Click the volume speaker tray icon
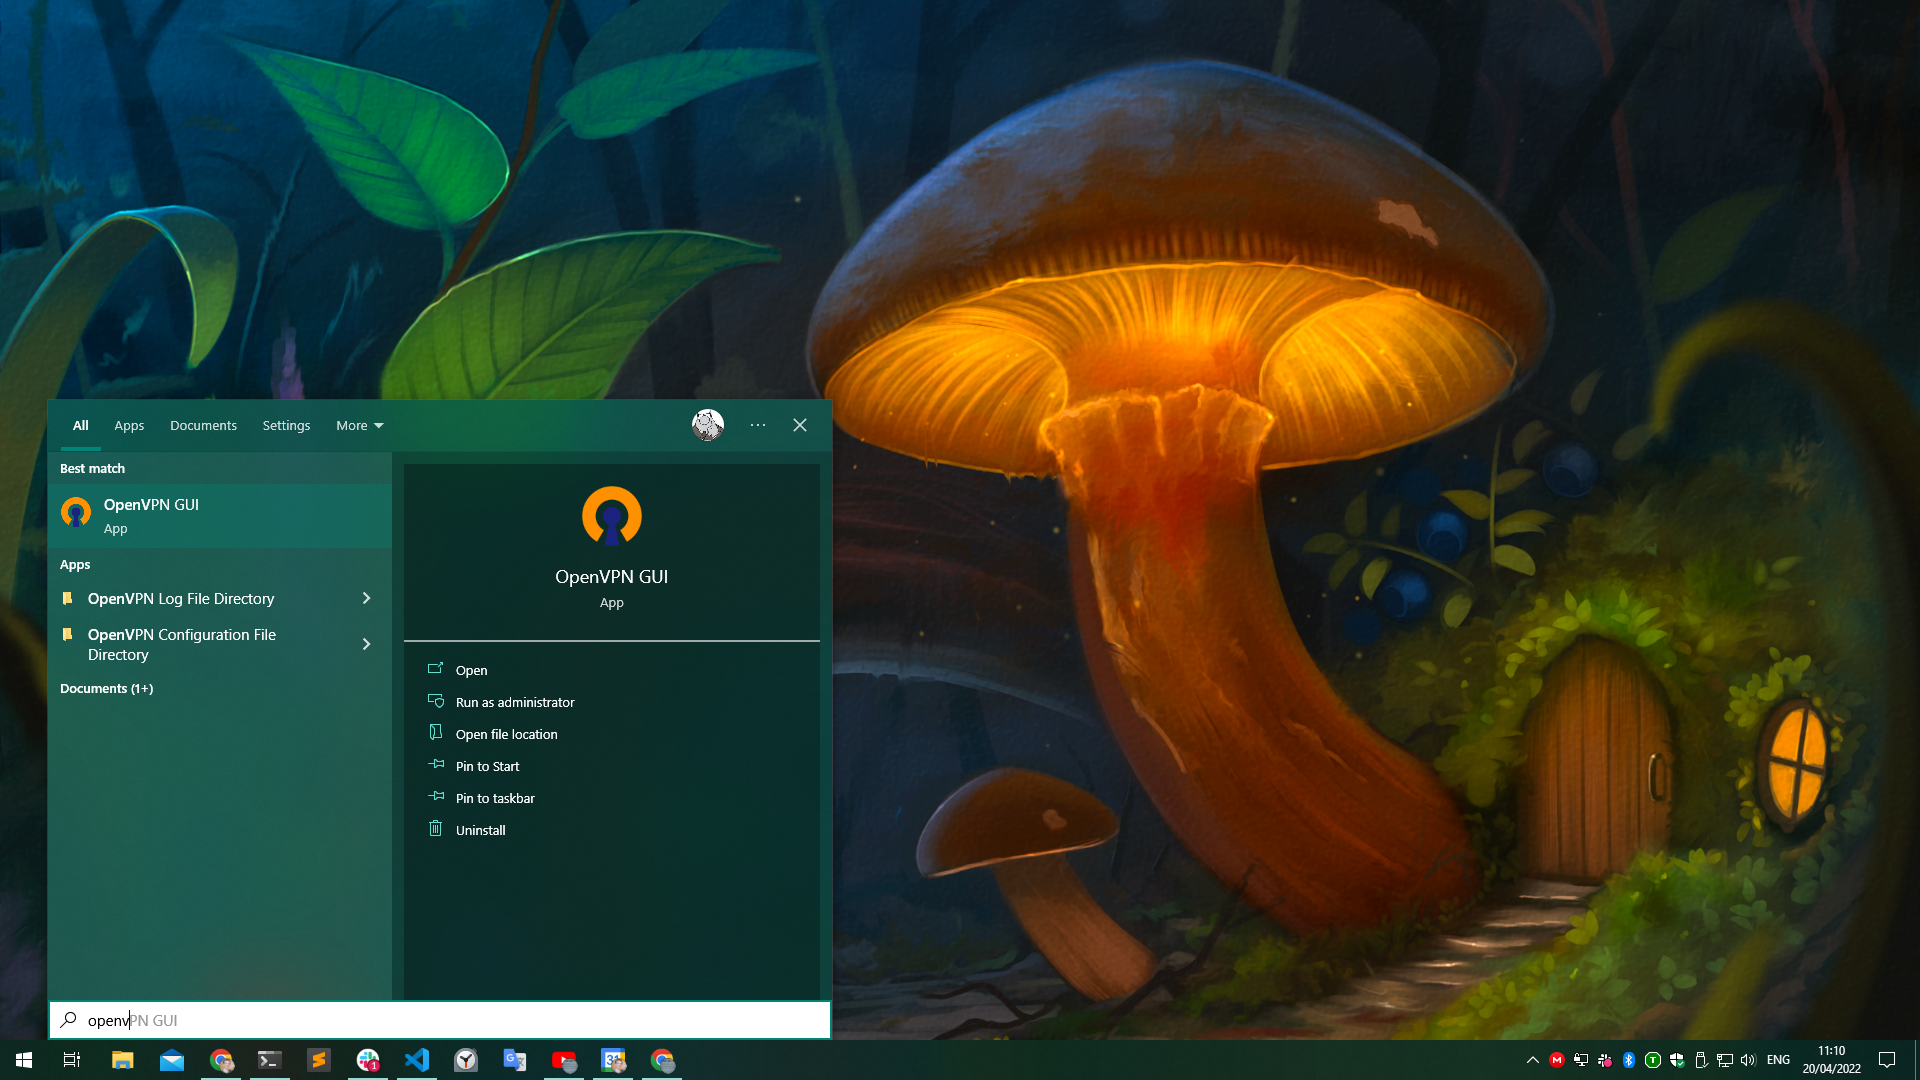Image resolution: width=1920 pixels, height=1080 pixels. pyautogui.click(x=1748, y=1060)
